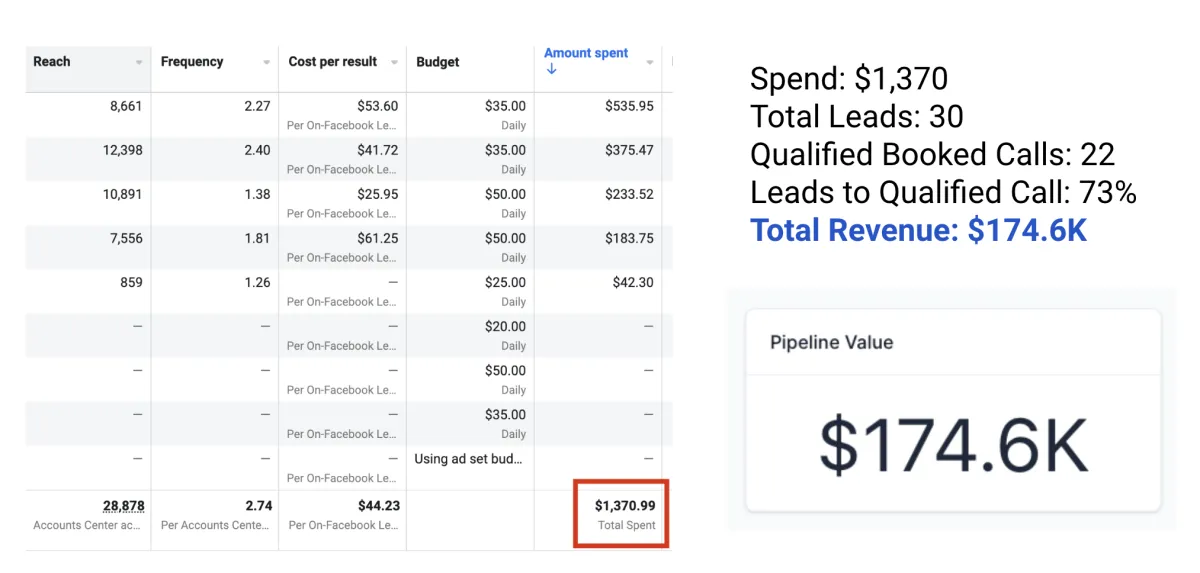Image resolution: width=1200 pixels, height=573 pixels.
Task: Click the Frequency column header label
Action: (x=192, y=61)
